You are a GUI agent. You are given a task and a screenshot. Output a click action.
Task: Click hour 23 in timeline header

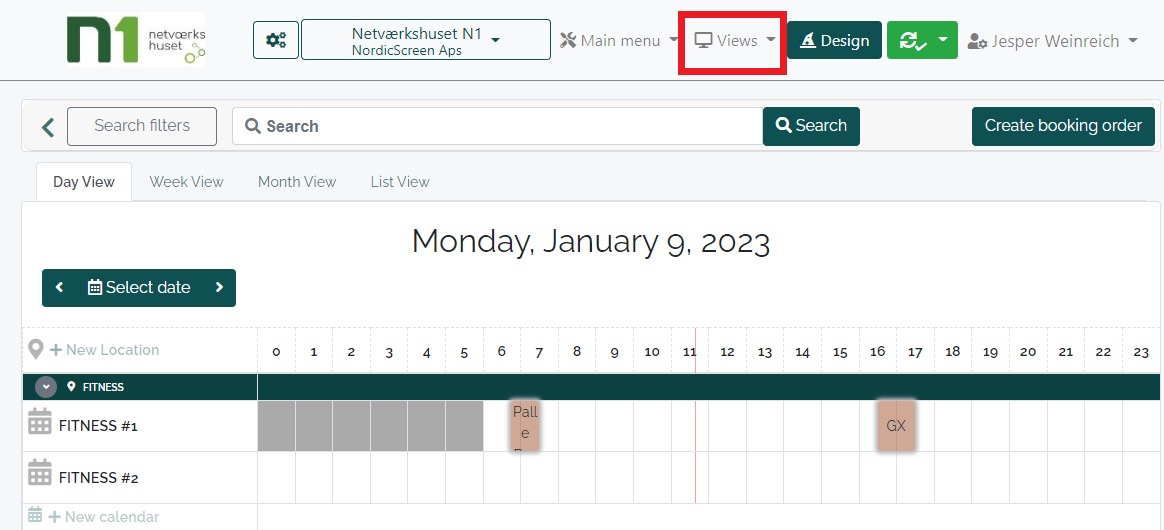pos(1142,352)
